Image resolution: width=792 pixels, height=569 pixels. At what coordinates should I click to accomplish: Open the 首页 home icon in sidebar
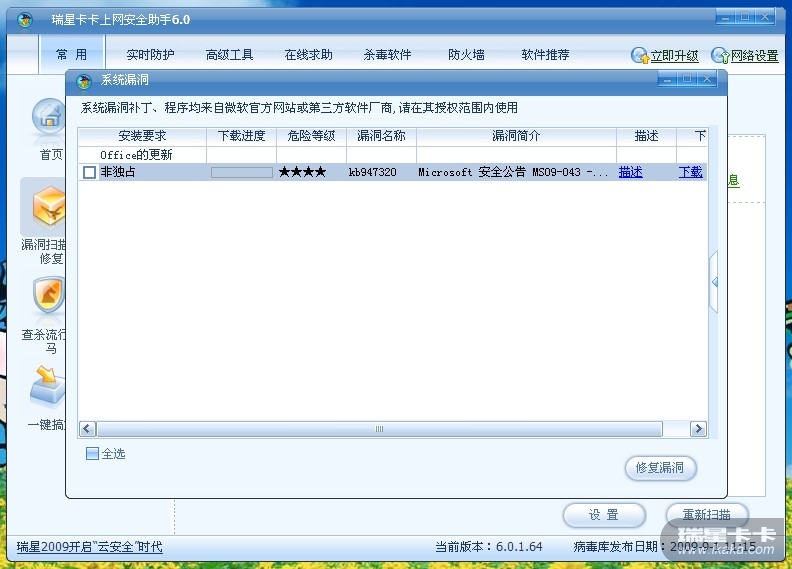(x=48, y=117)
